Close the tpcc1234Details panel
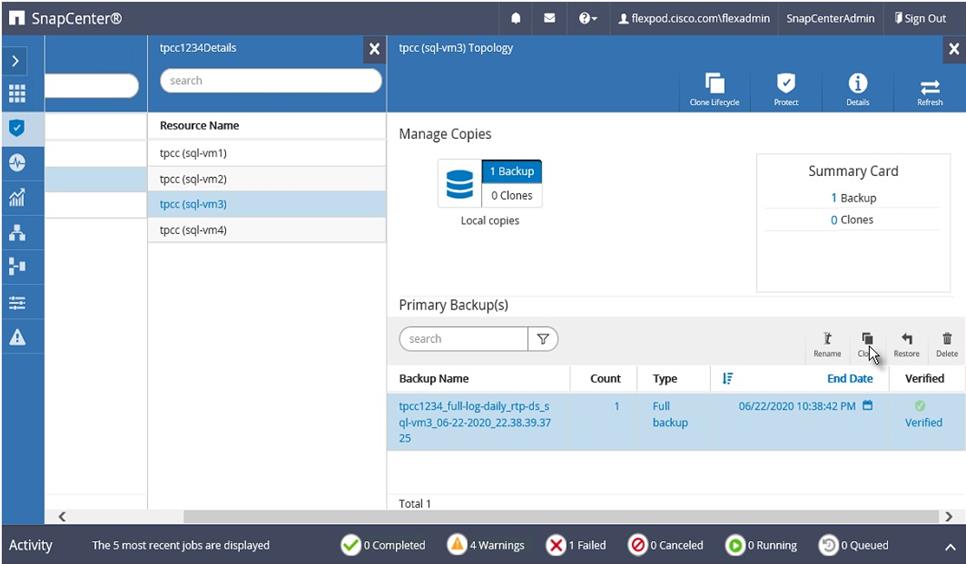 [374, 49]
